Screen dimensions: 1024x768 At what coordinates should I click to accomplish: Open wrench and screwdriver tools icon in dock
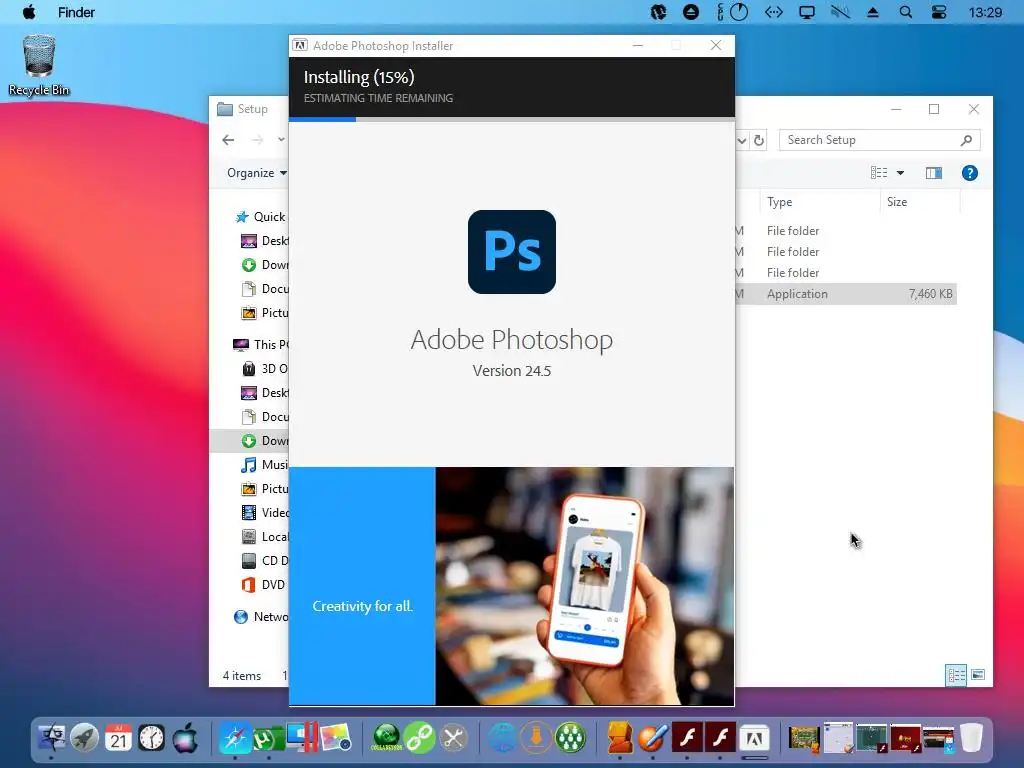(x=453, y=739)
